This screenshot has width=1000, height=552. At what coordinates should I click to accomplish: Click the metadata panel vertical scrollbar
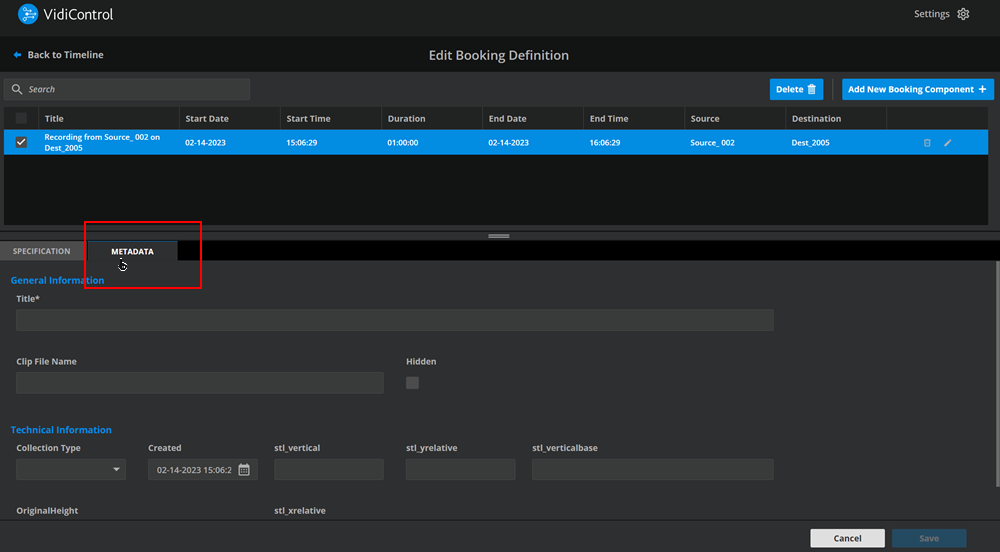click(996, 380)
